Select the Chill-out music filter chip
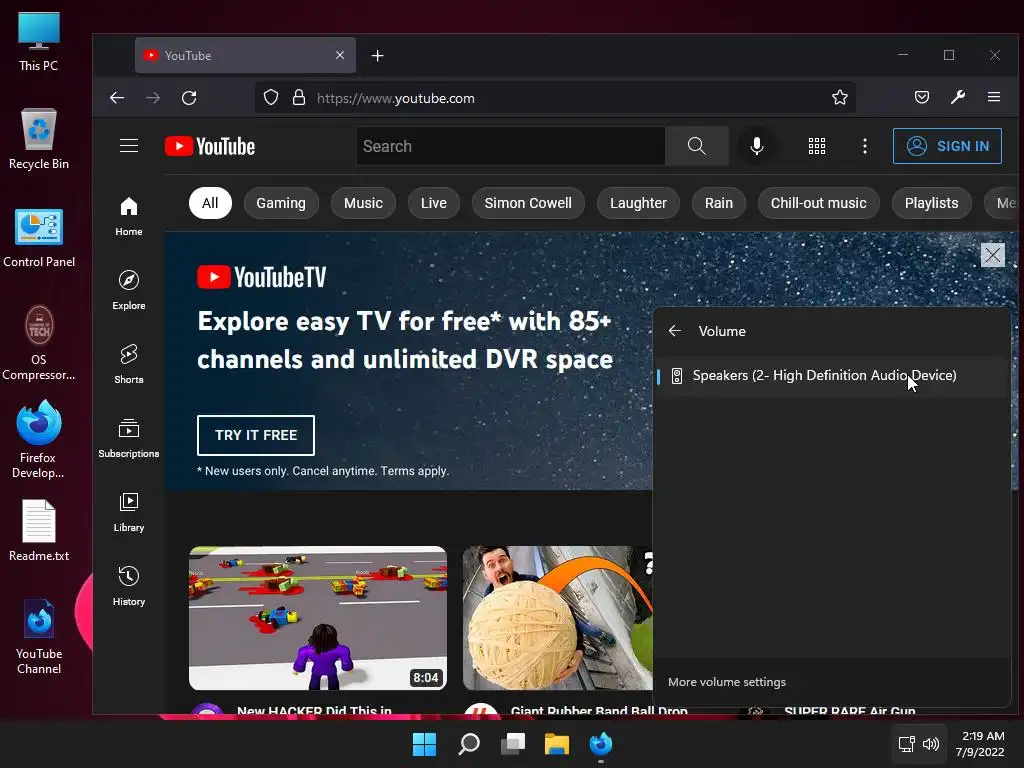Screen dimensions: 1024x768 point(818,203)
